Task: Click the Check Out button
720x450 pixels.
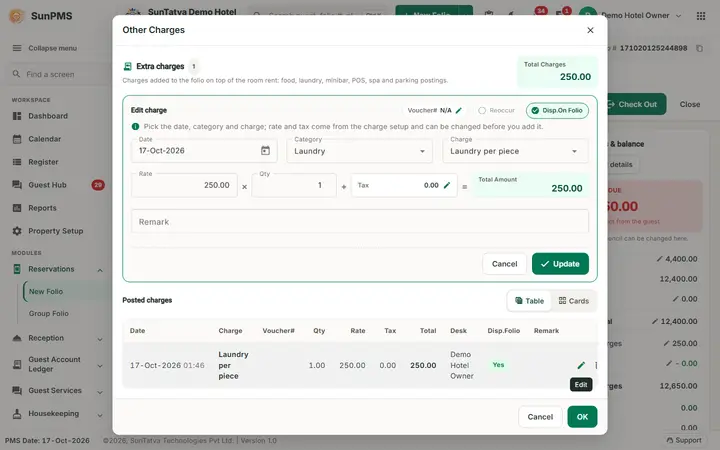Action: click(x=636, y=104)
